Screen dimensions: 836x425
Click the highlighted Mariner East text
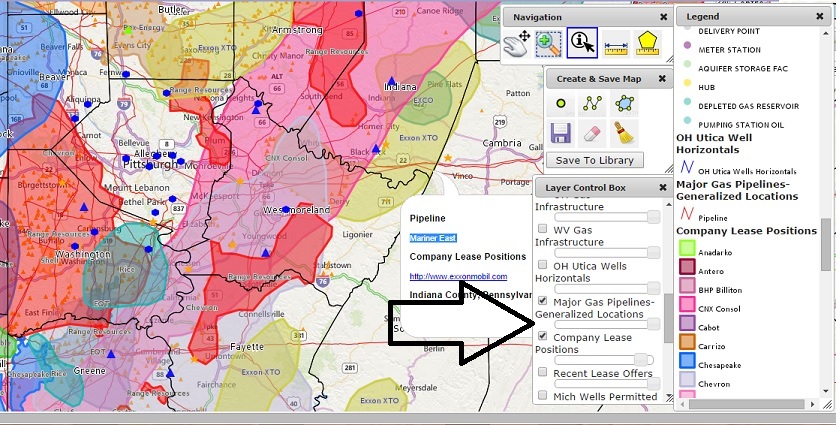pyautogui.click(x=433, y=238)
